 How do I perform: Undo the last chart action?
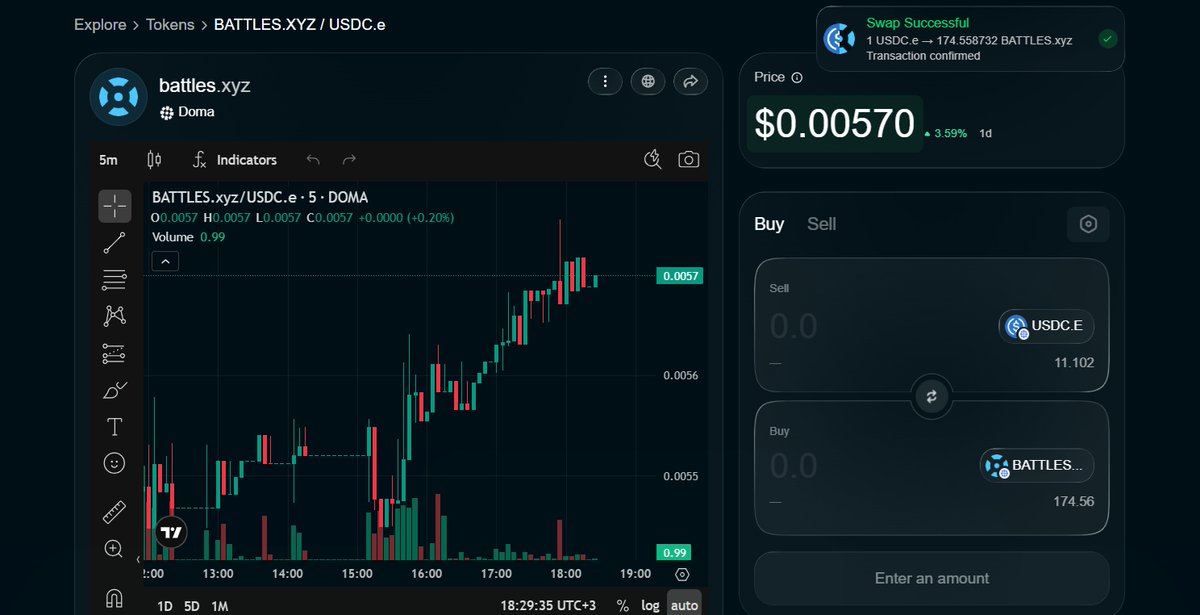click(313, 160)
